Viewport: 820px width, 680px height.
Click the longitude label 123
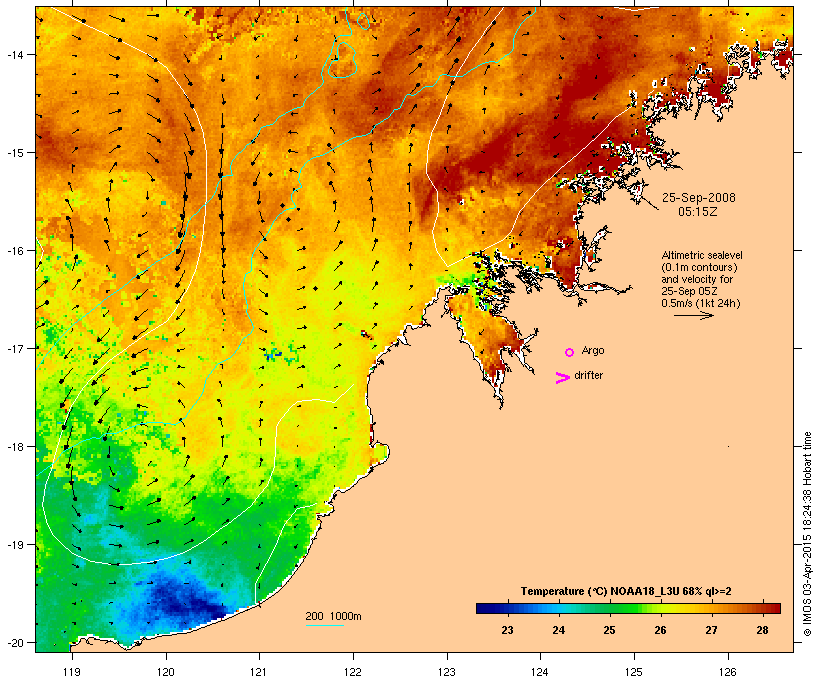click(x=447, y=672)
